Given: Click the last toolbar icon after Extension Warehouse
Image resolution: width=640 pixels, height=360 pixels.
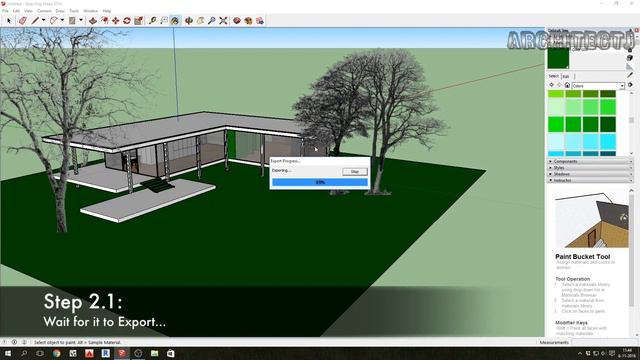Looking at the screenshot, I should point(260,20).
